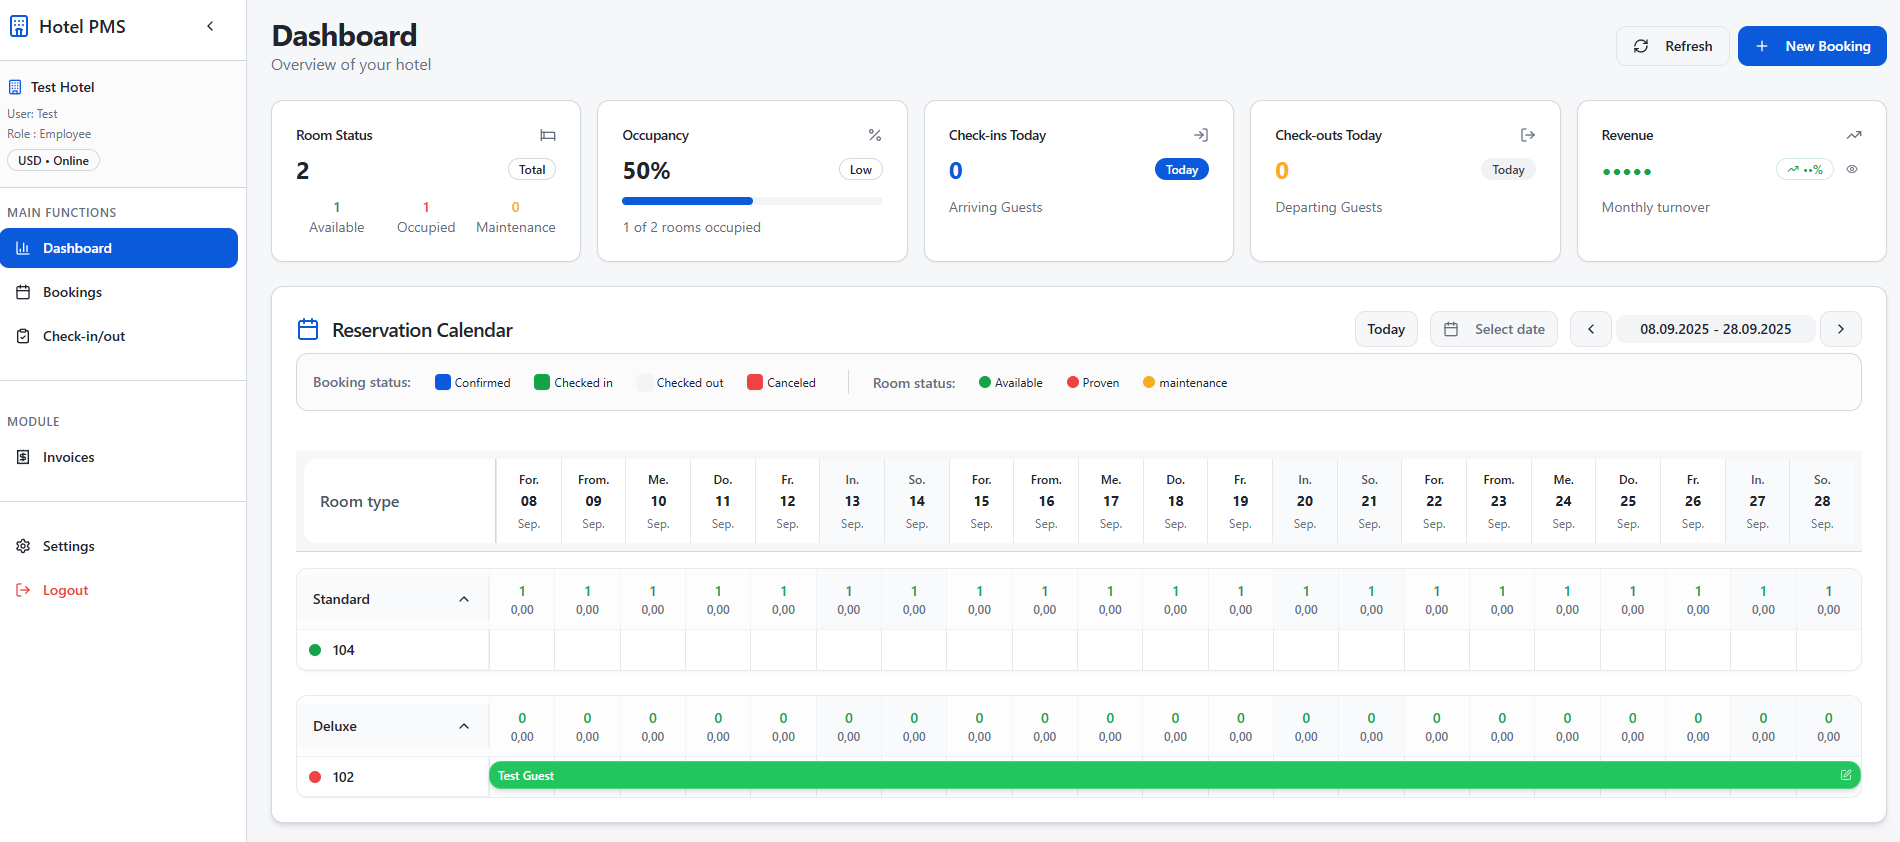Click the Check-ins Today arrow icon

[1201, 135]
